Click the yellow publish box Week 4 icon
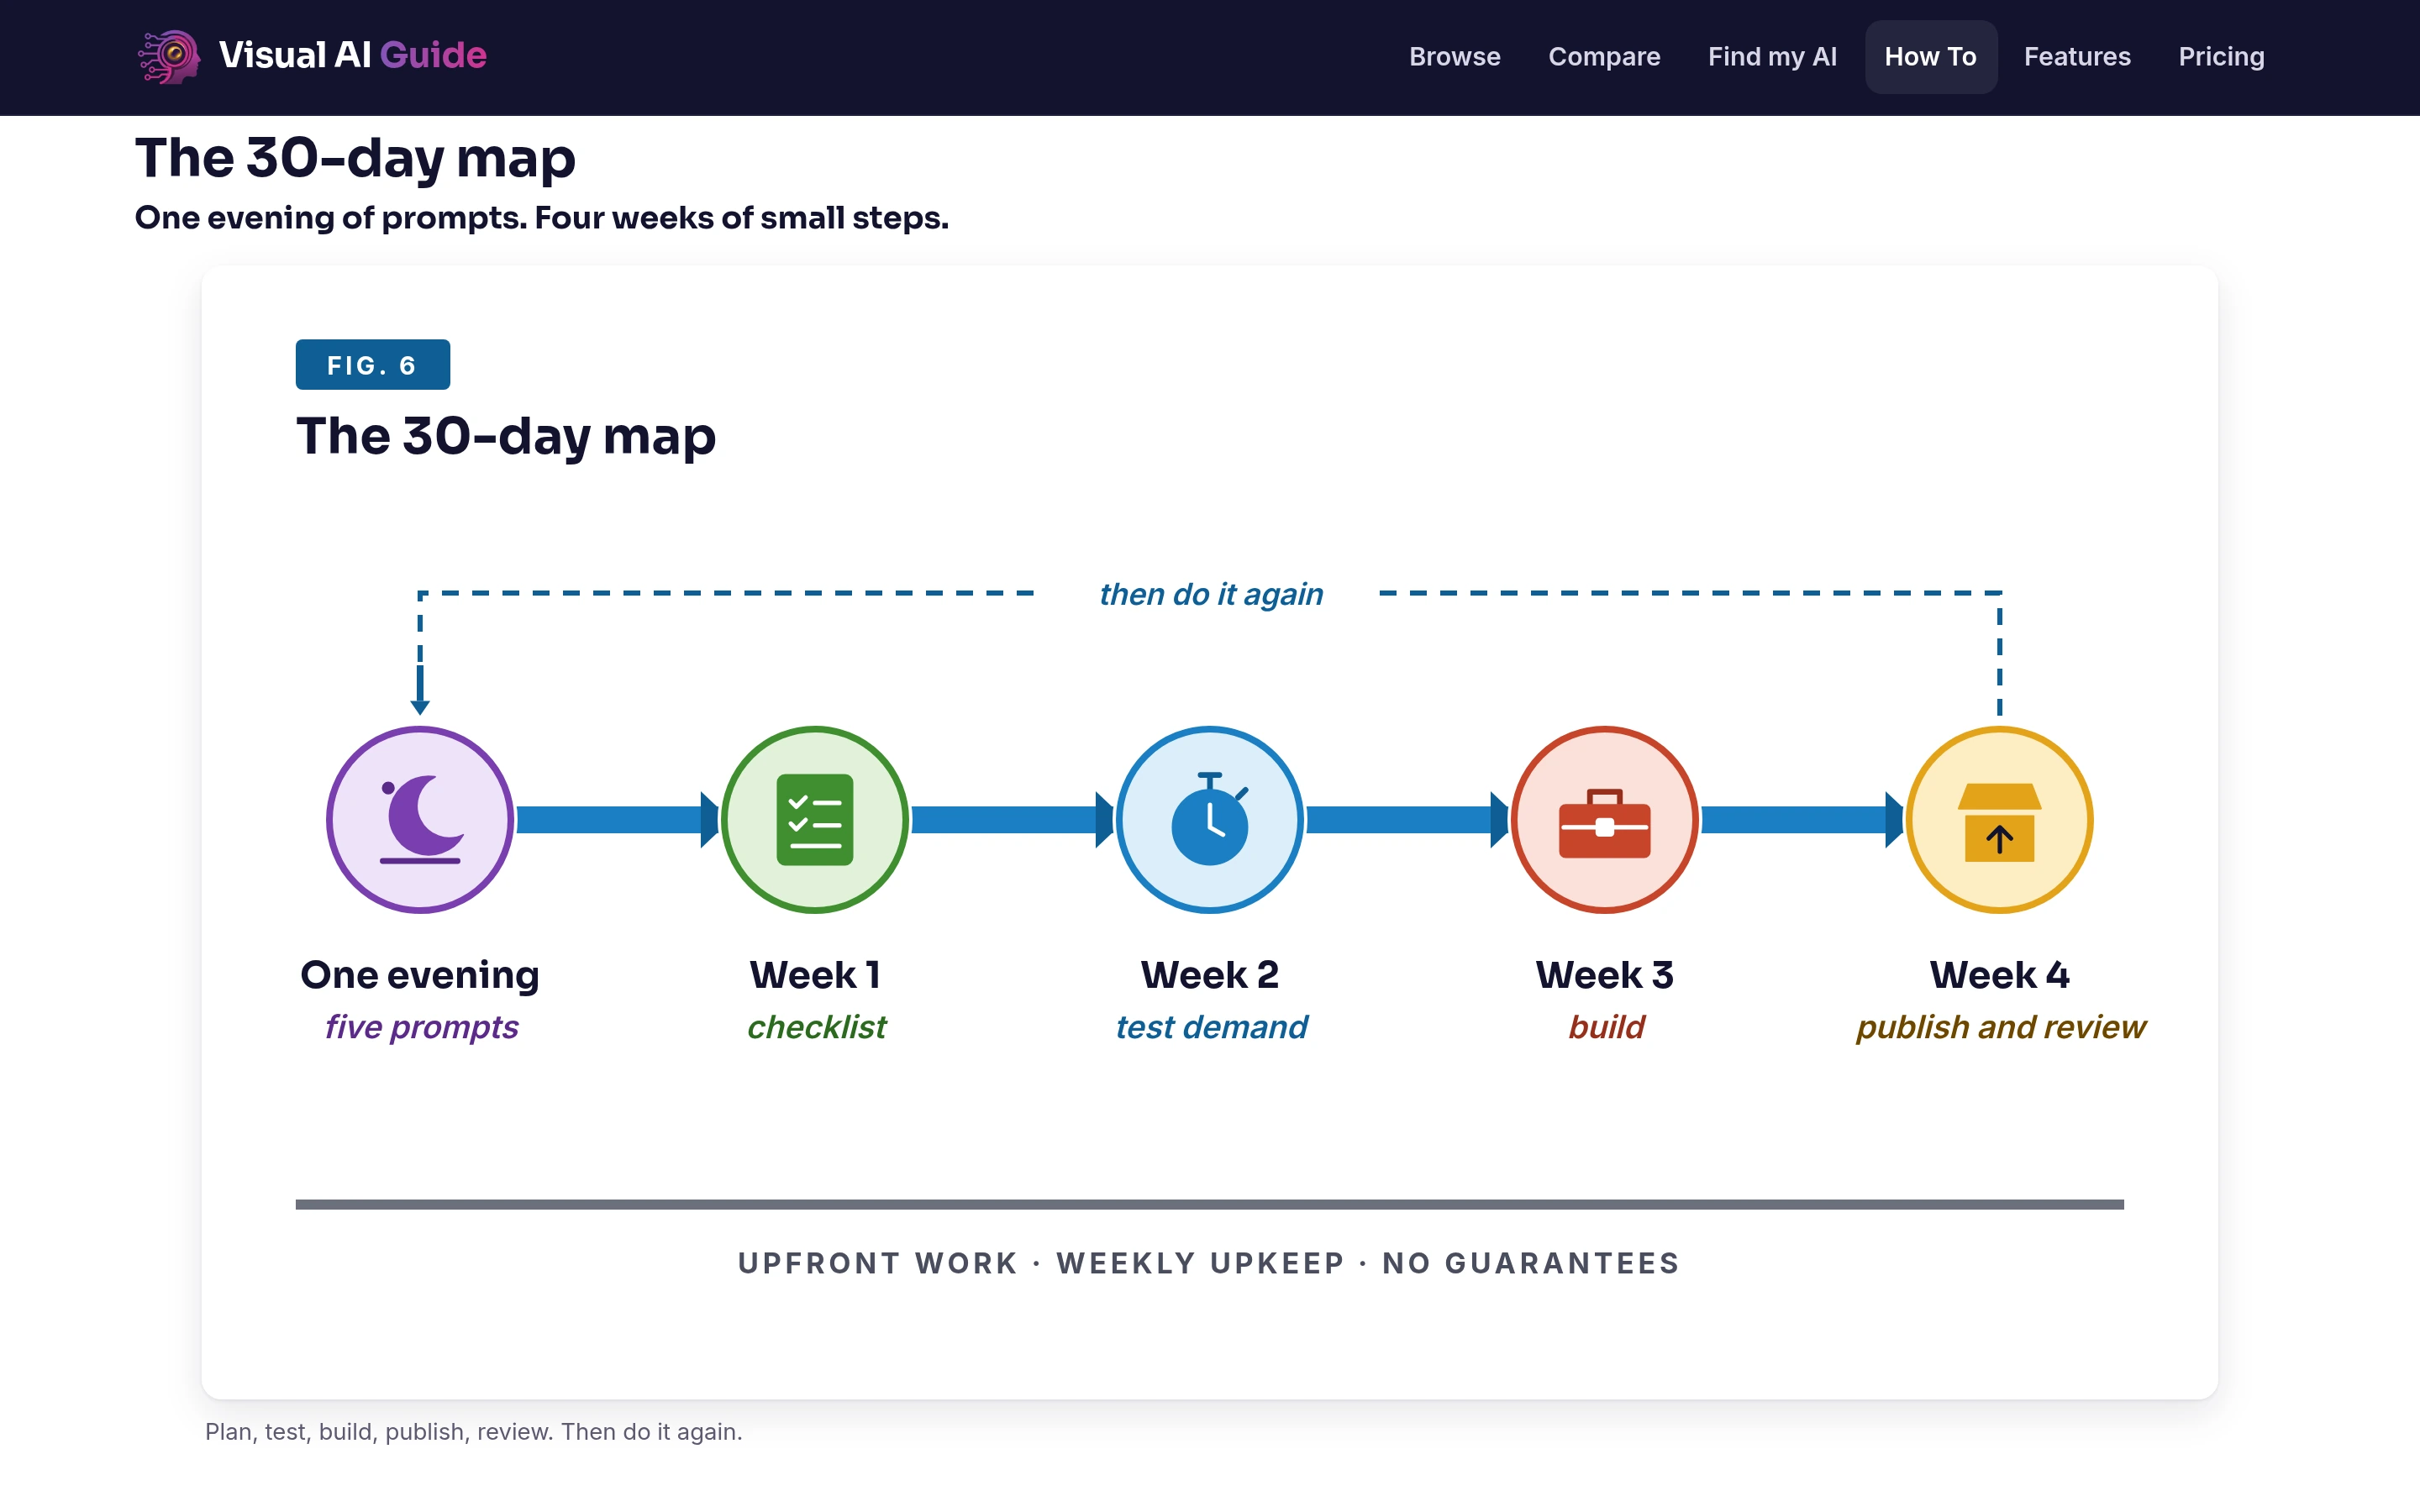This screenshot has height=1512, width=2420. [1999, 819]
